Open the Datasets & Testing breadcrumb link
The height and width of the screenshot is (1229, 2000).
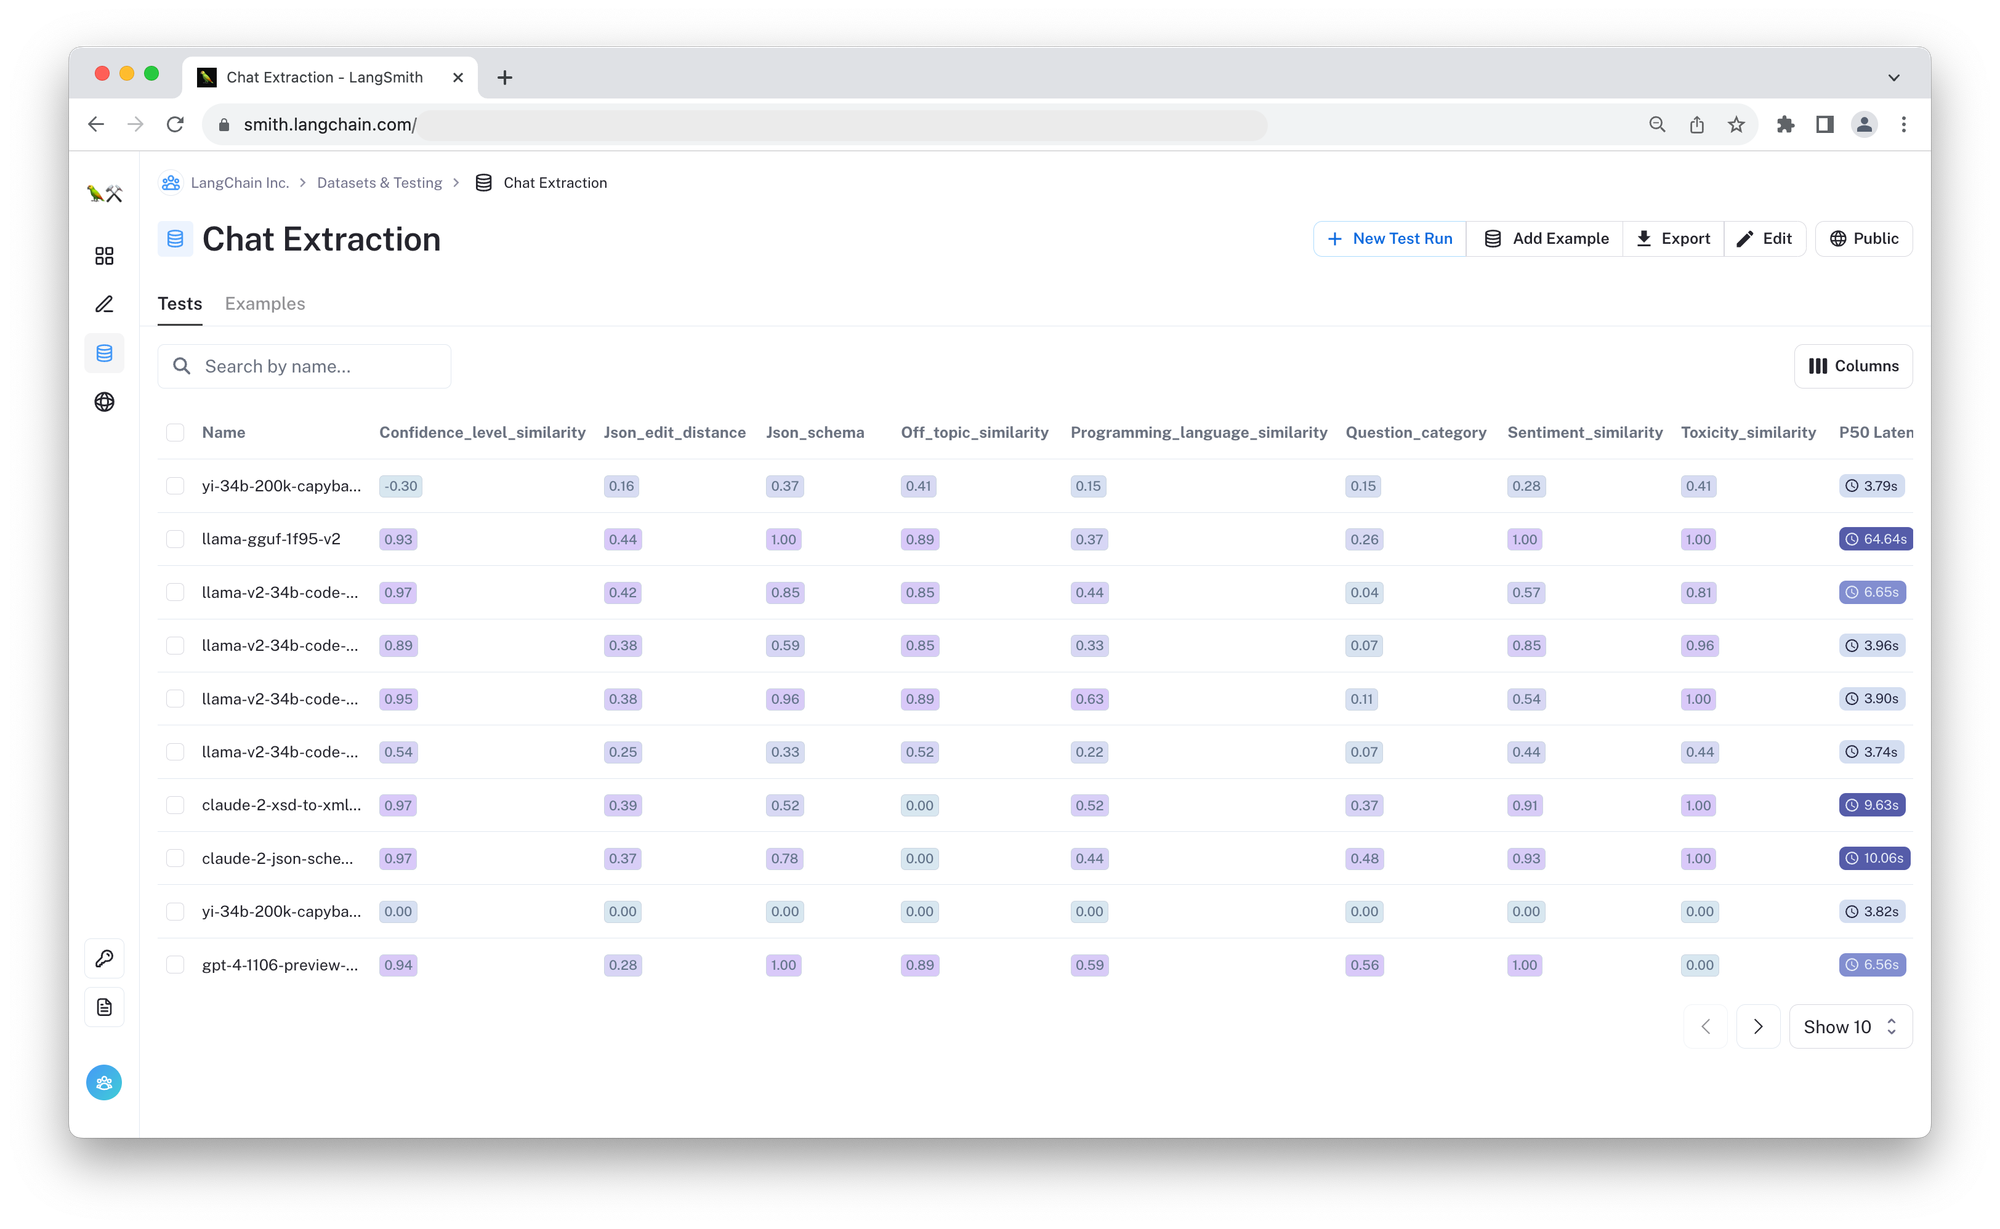pos(379,183)
